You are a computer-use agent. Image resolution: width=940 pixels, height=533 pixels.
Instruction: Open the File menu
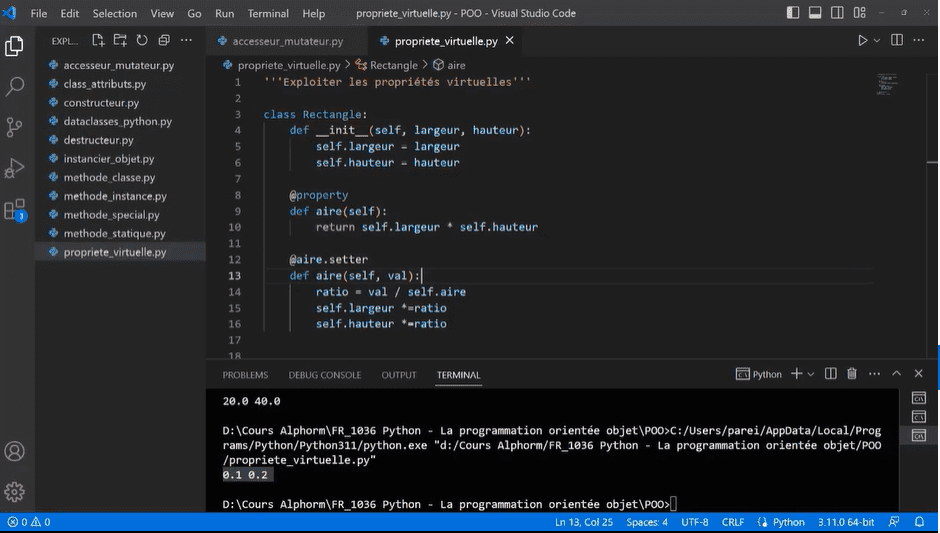(38, 13)
